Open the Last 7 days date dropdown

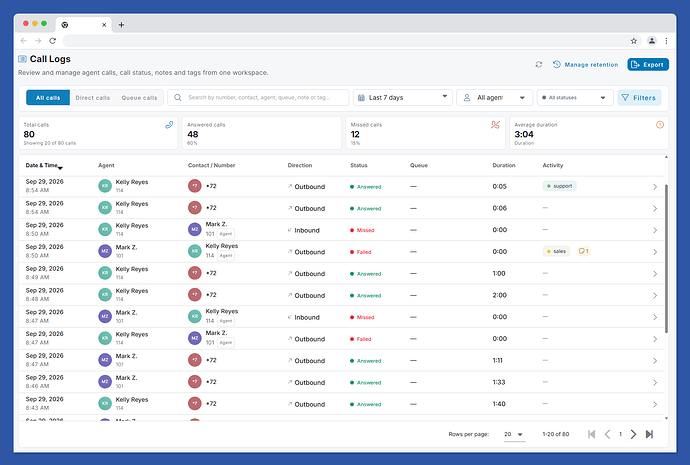402,97
